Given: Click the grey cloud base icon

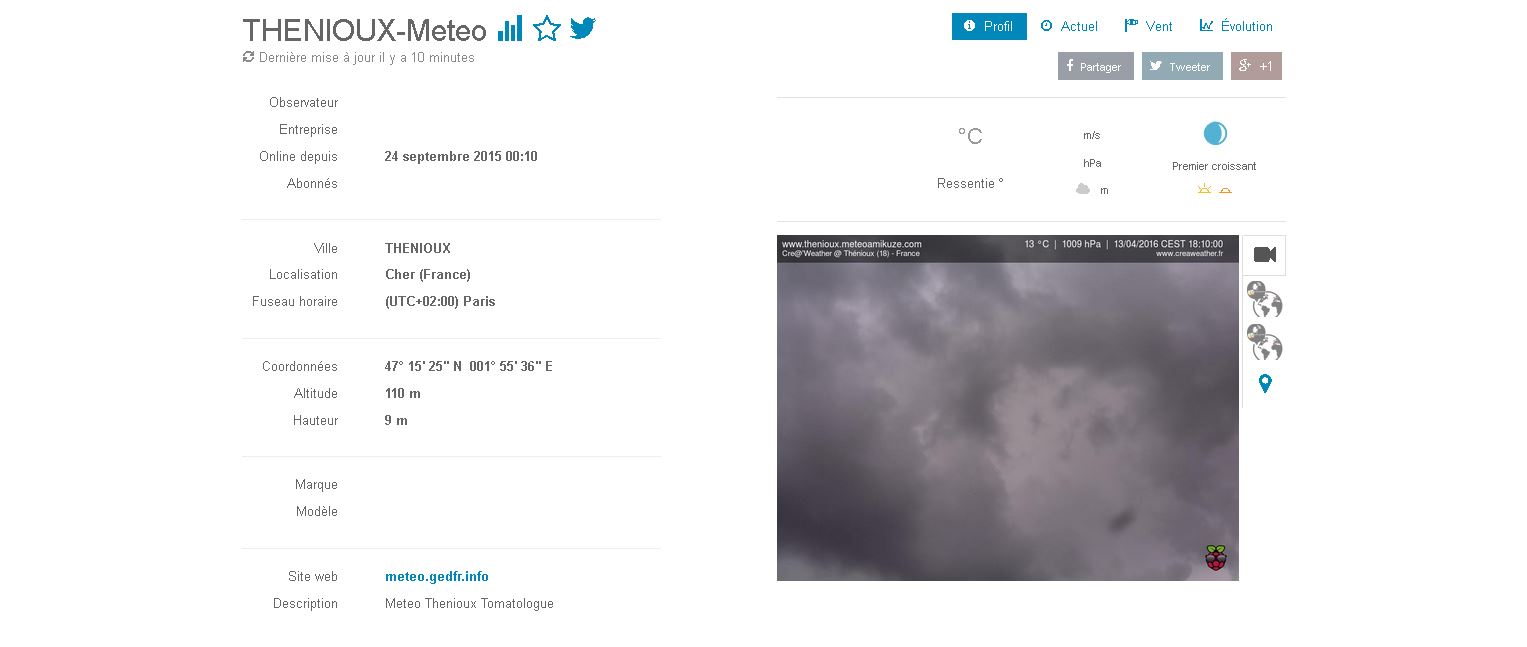Looking at the screenshot, I should click(x=1083, y=189).
